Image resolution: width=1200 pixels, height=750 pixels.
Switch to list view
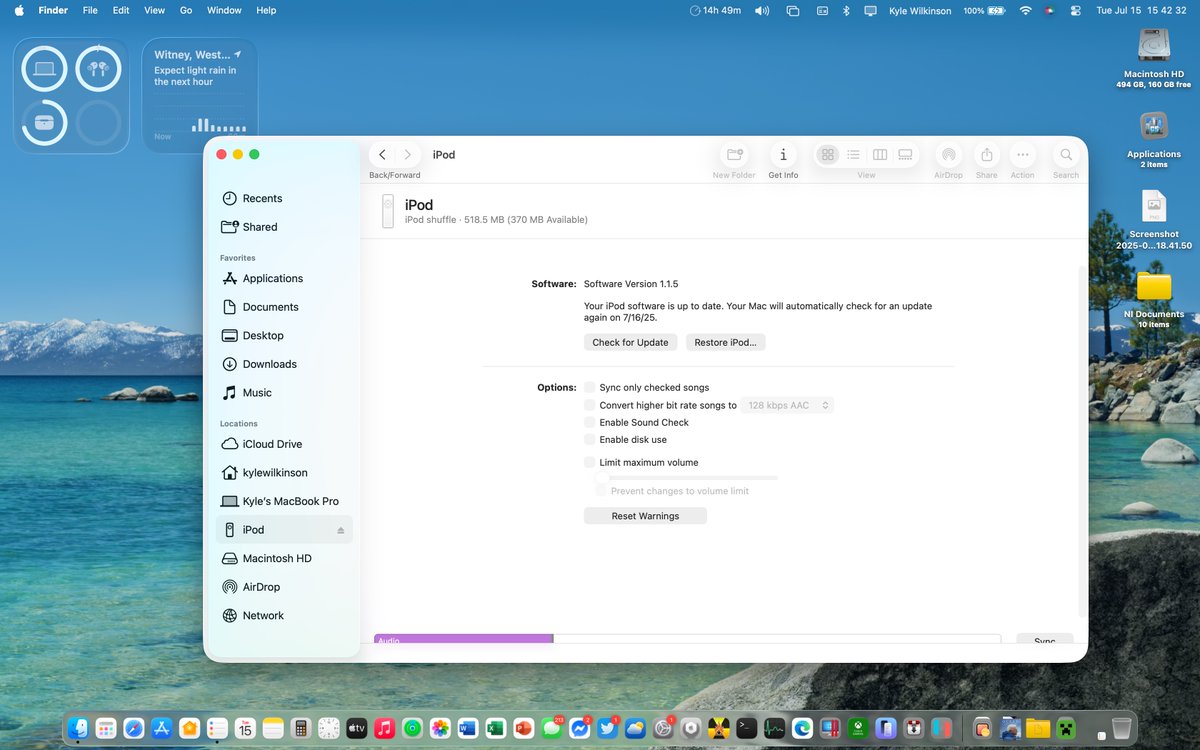click(854, 155)
